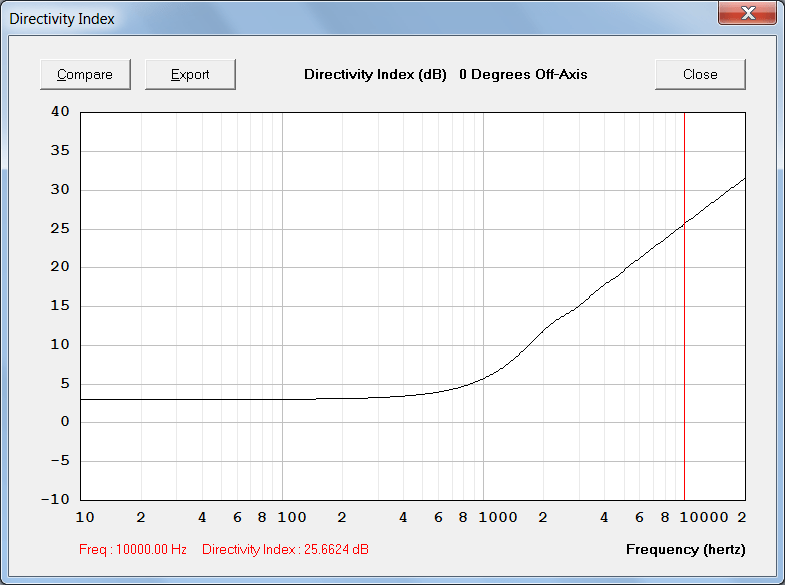Click the Directivity Index window title
Viewport: 785px width, 585px height.
[x=62, y=19]
